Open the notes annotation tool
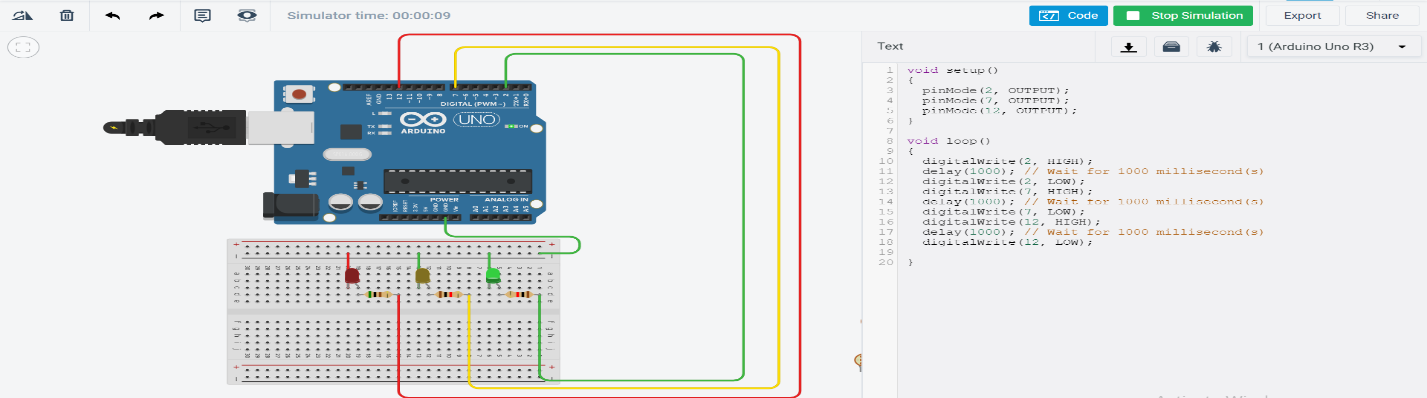This screenshot has width=1427, height=398. point(202,16)
